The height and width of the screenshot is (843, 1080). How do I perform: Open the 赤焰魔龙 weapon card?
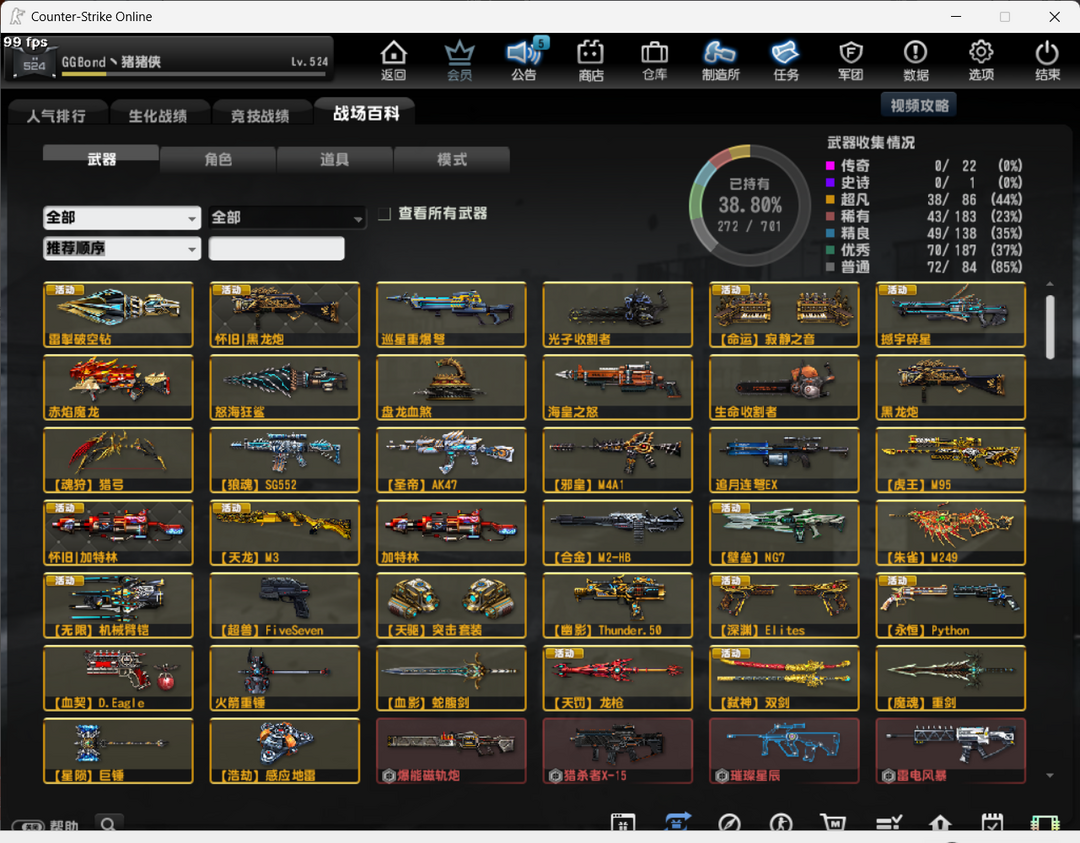click(118, 387)
